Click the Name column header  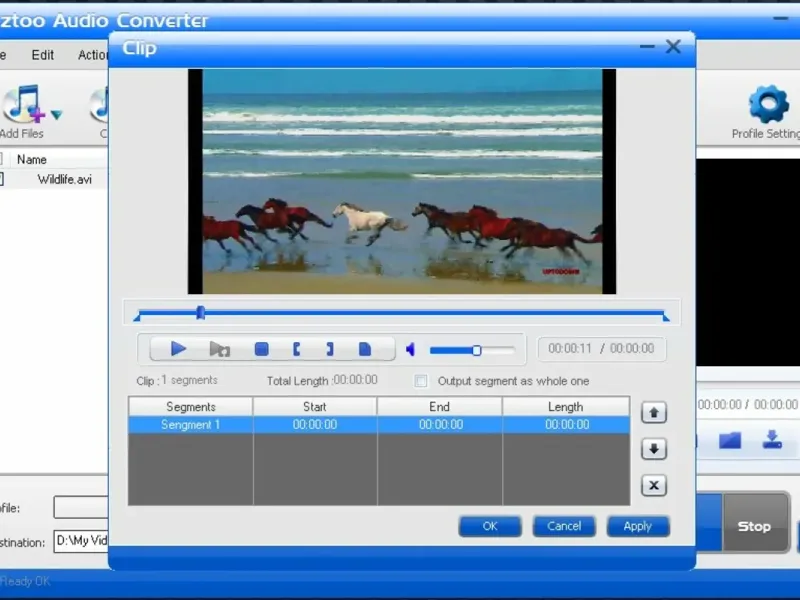(32, 160)
